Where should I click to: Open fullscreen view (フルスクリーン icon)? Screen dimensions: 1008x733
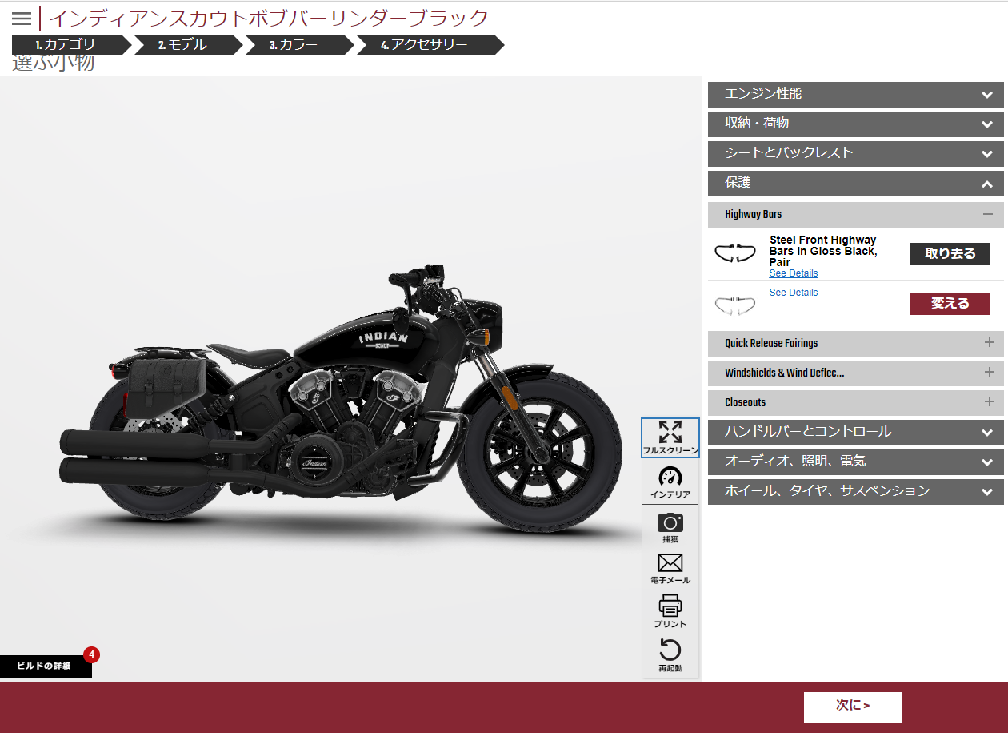(670, 437)
